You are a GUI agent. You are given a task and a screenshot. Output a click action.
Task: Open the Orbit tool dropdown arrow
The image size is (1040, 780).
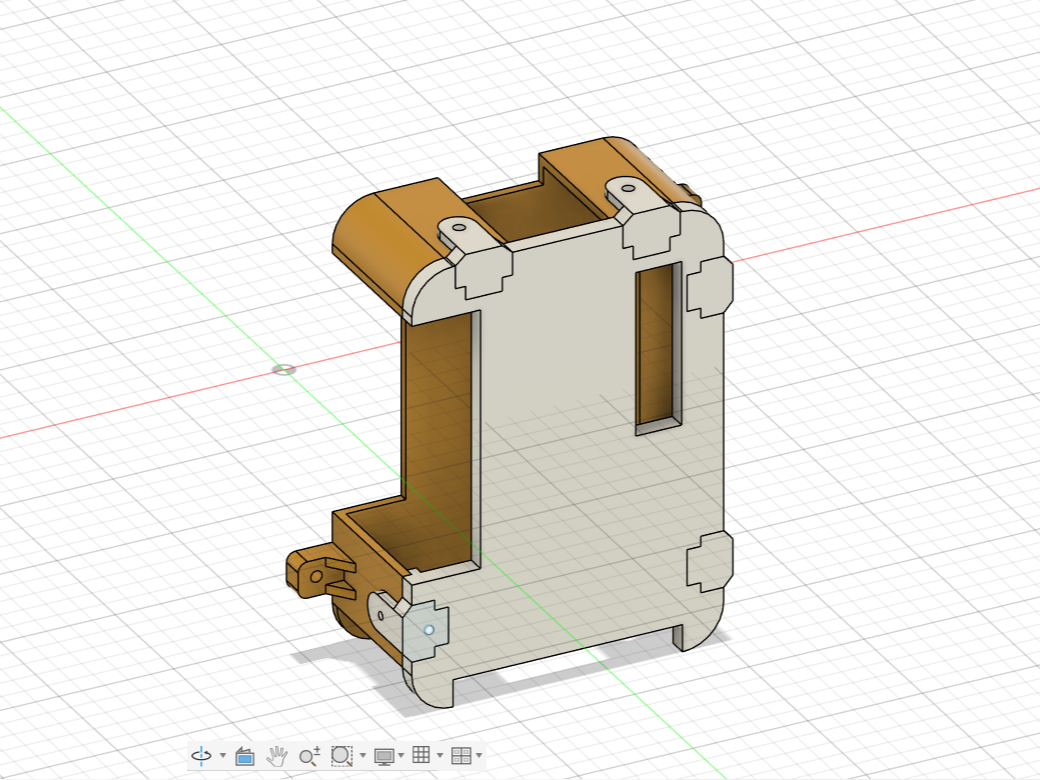click(x=223, y=755)
